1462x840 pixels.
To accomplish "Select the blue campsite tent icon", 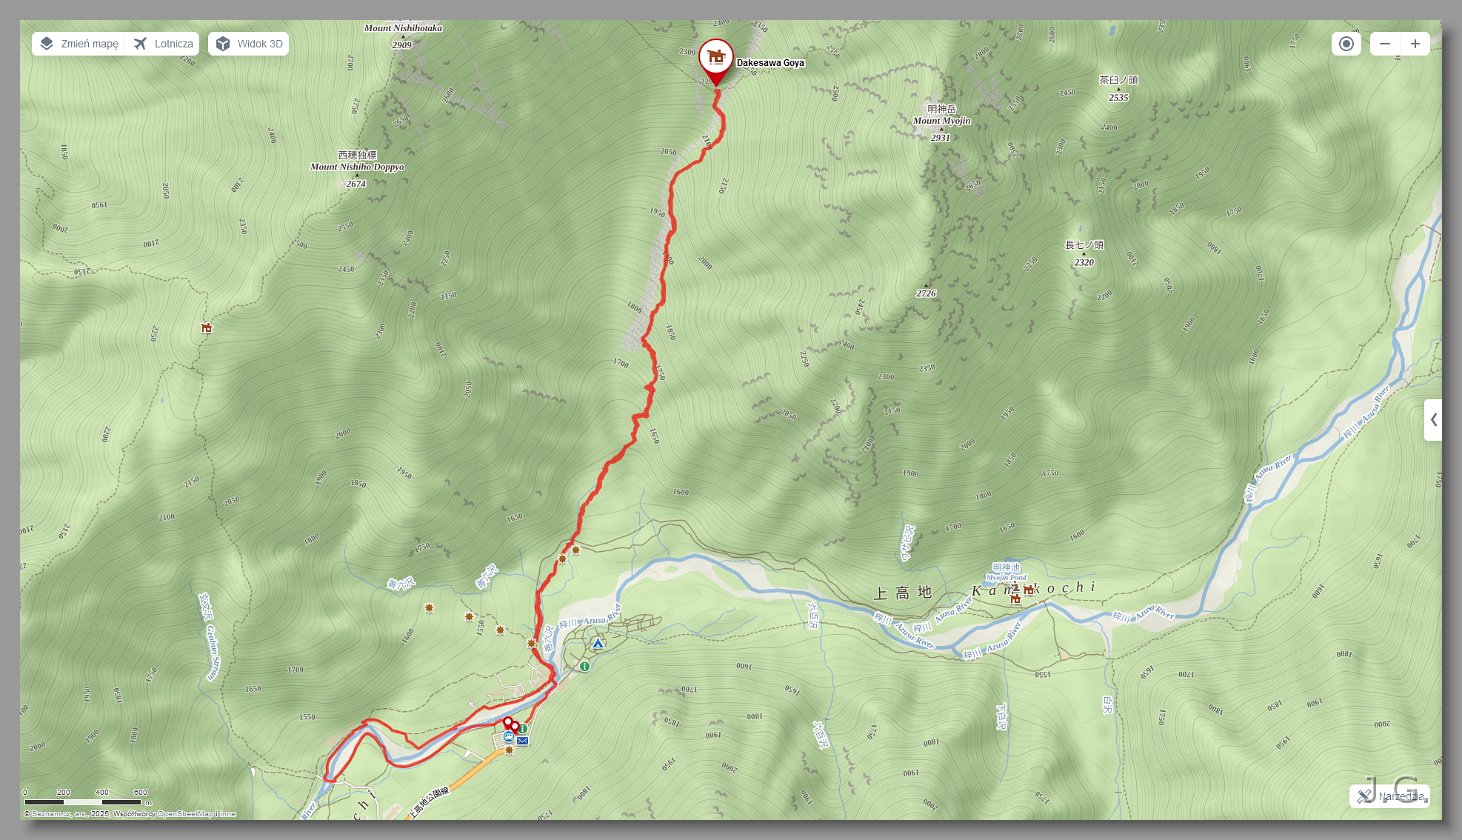I will [x=598, y=644].
